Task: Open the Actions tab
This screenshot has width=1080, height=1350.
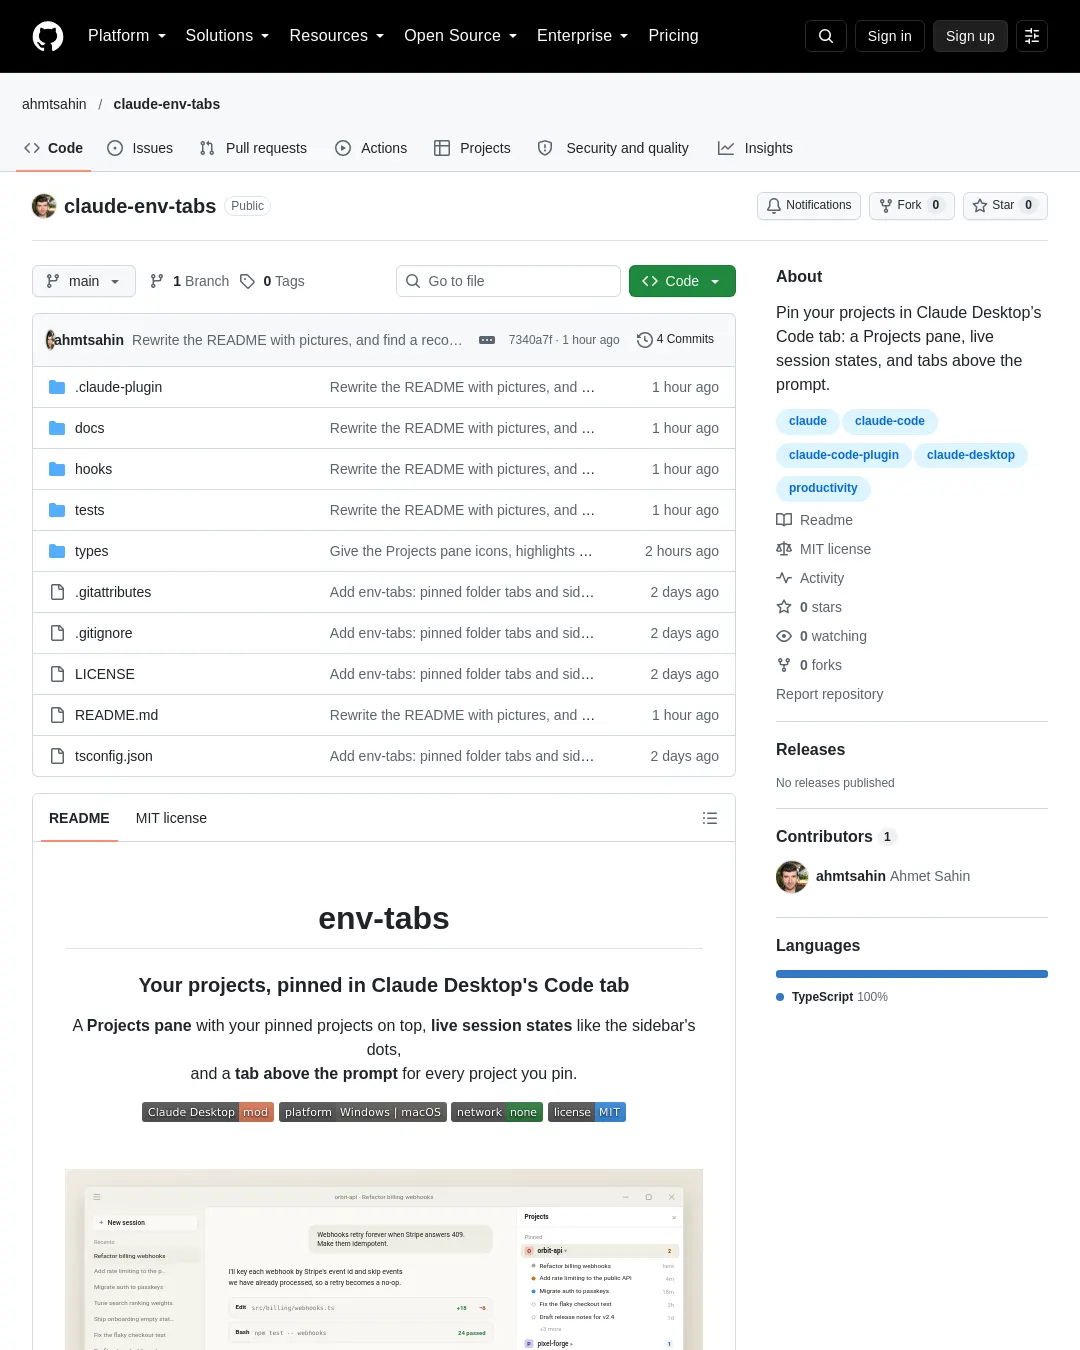Action: (x=371, y=148)
